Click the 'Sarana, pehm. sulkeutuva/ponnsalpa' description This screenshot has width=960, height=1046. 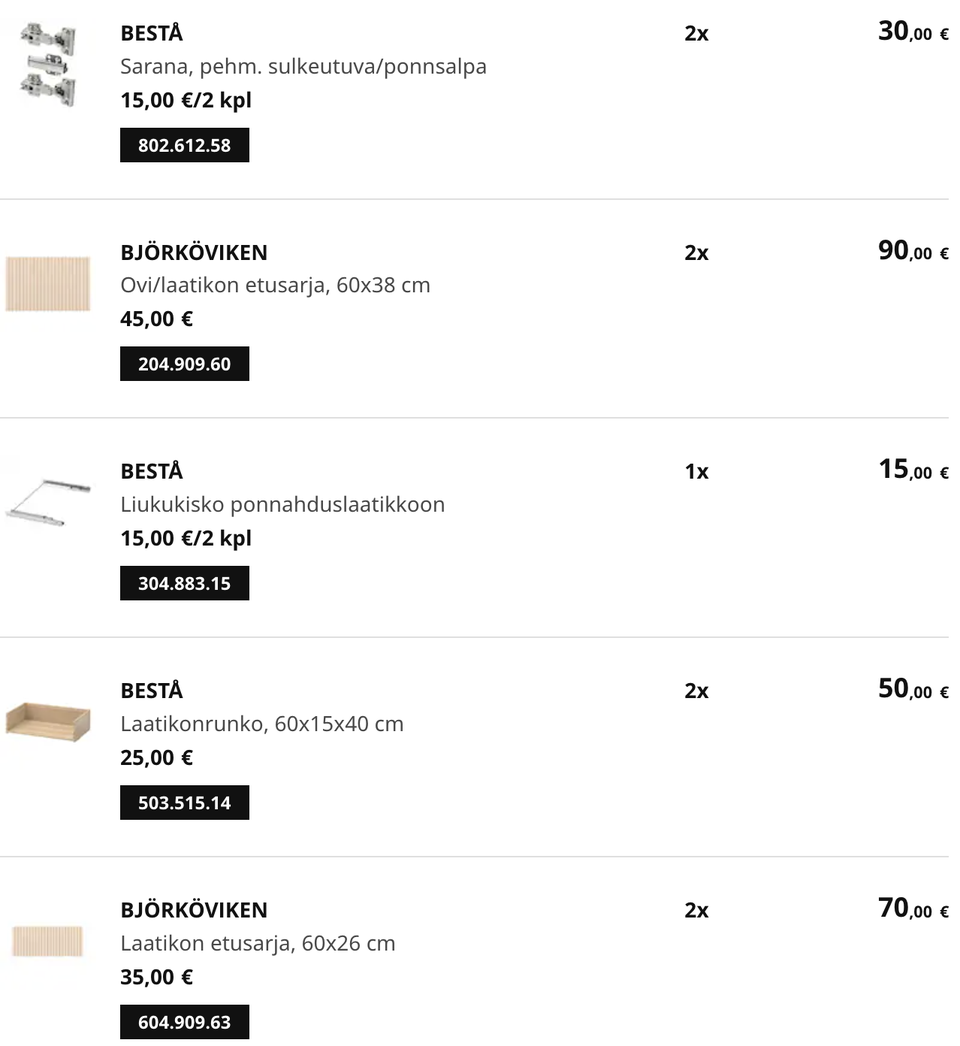303,67
